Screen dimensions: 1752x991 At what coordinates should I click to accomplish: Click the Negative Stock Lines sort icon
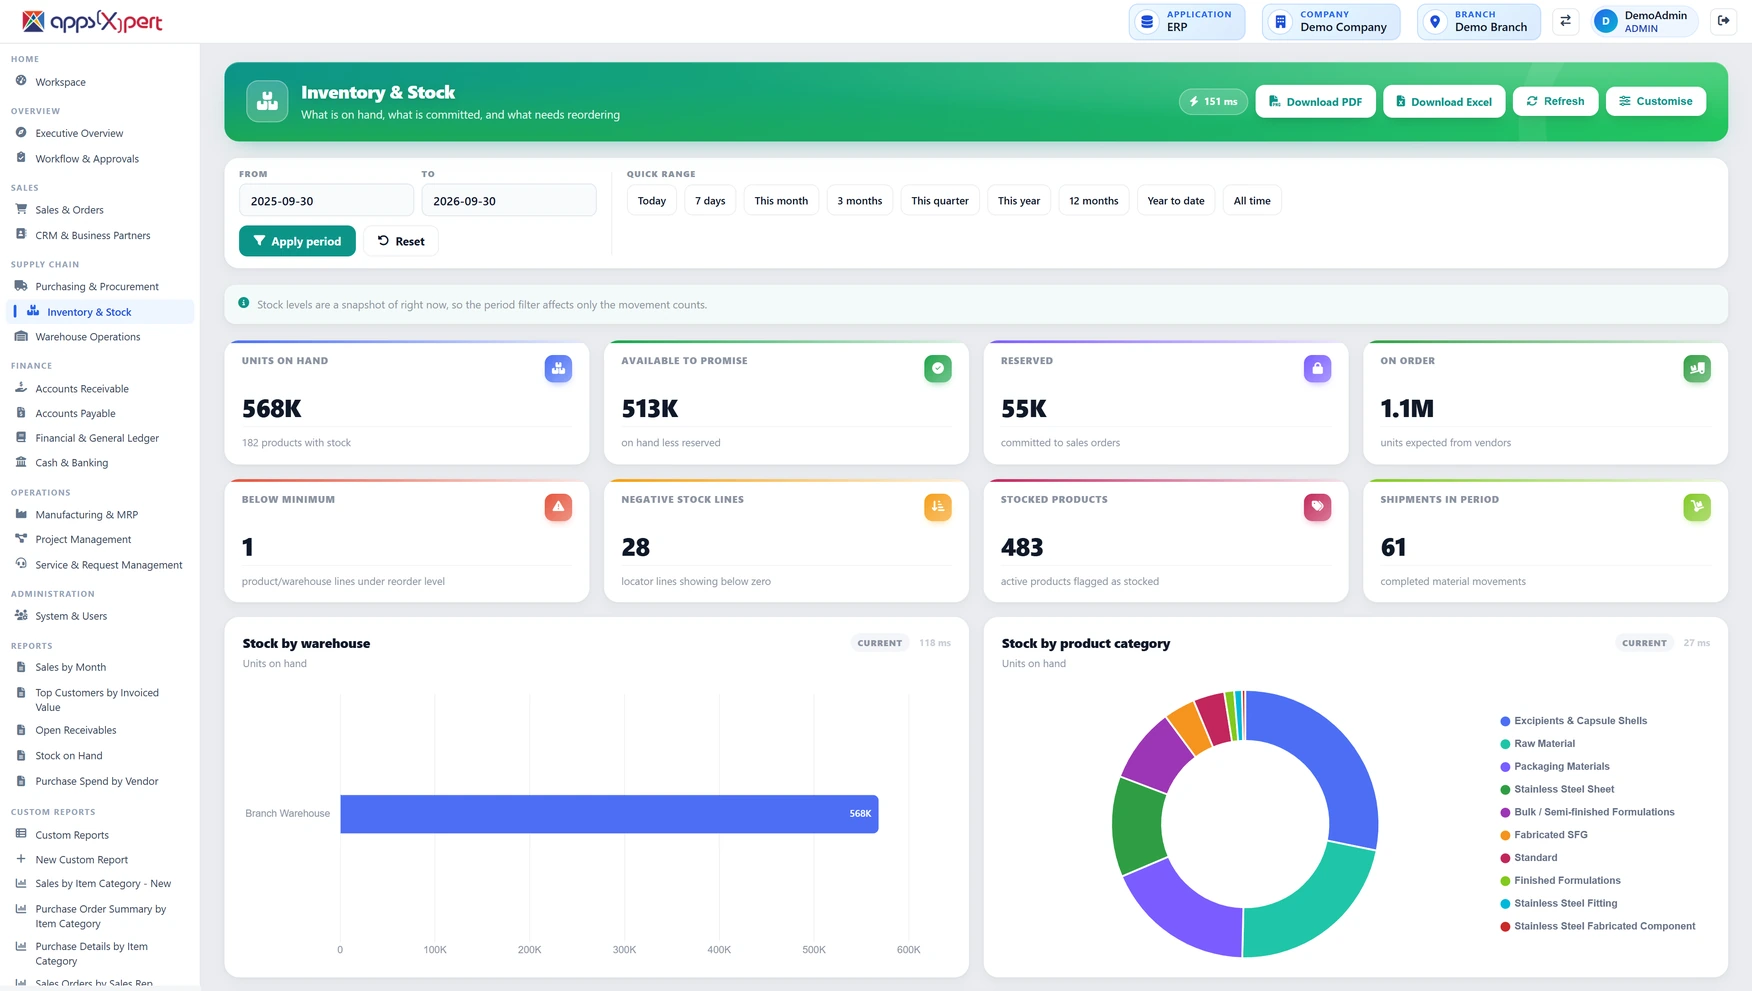coord(938,507)
